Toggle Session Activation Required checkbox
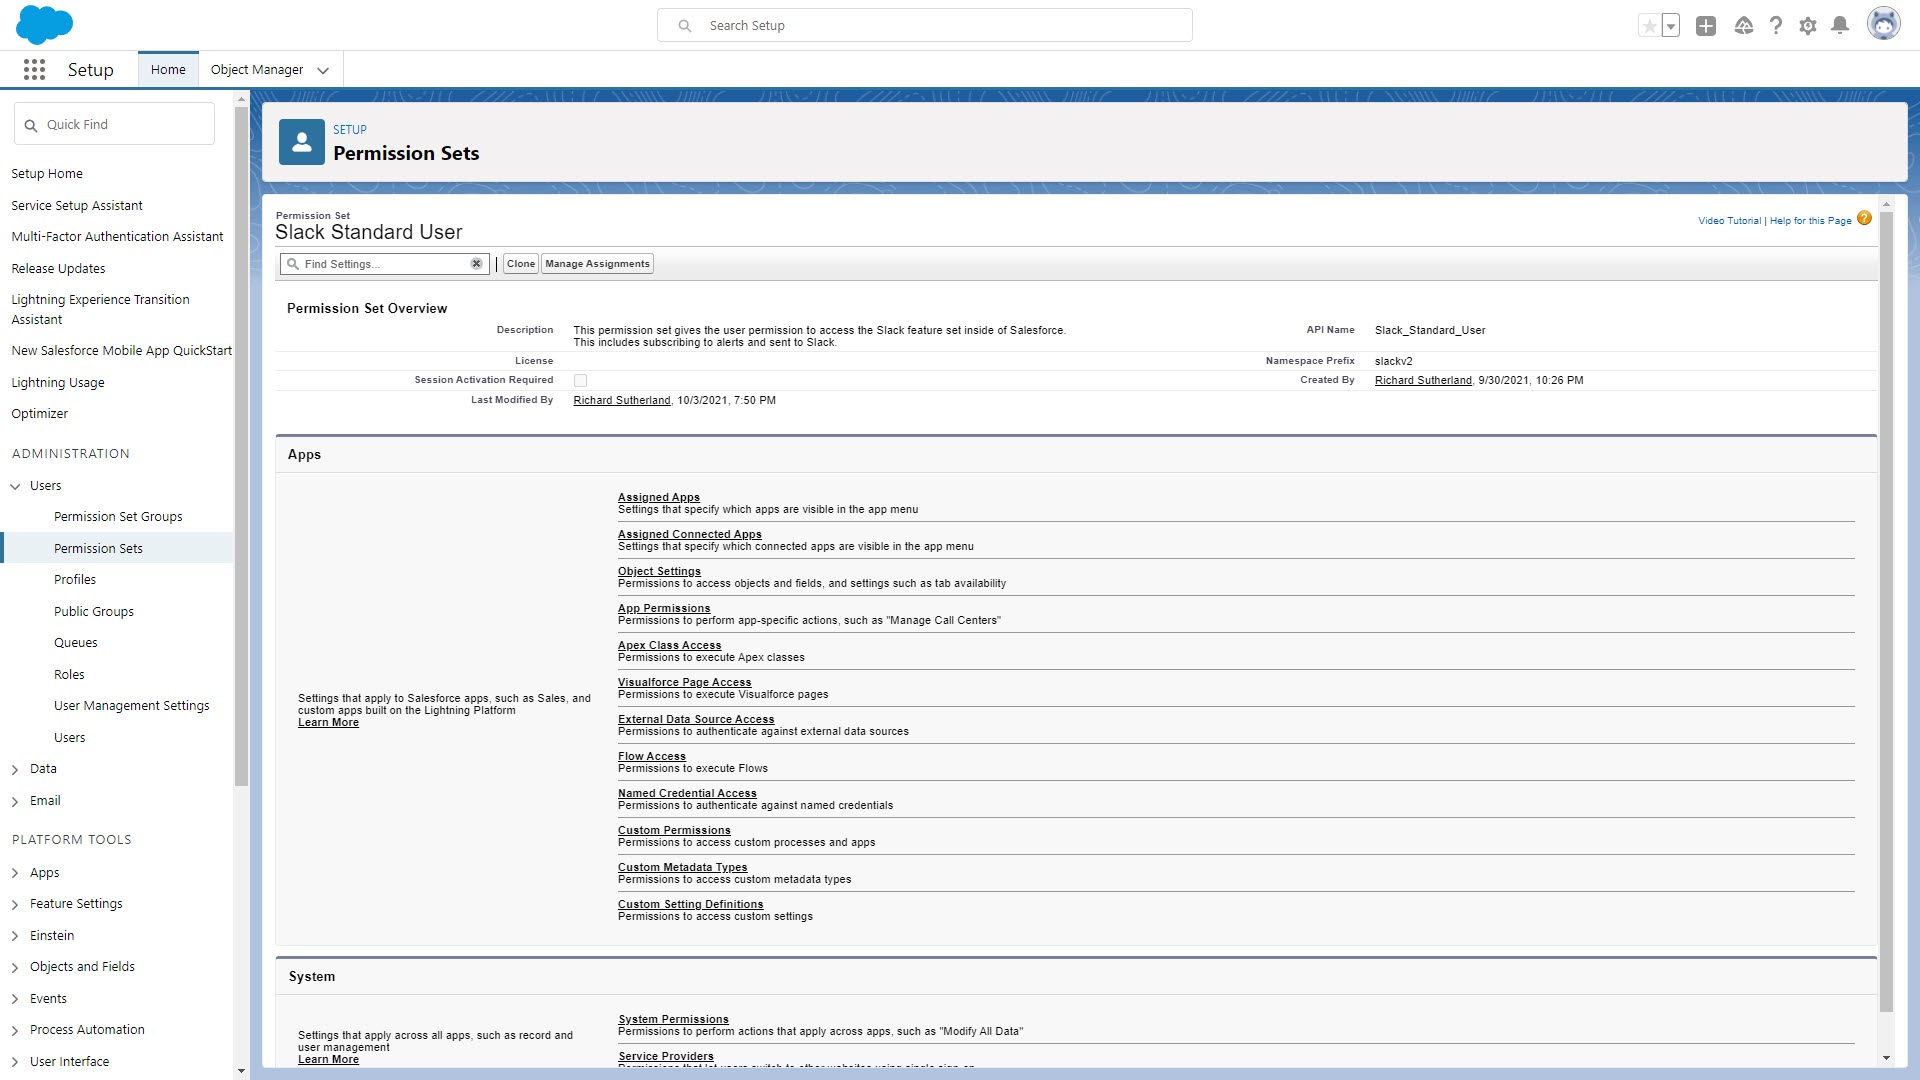Image resolution: width=1920 pixels, height=1080 pixels. [x=580, y=380]
